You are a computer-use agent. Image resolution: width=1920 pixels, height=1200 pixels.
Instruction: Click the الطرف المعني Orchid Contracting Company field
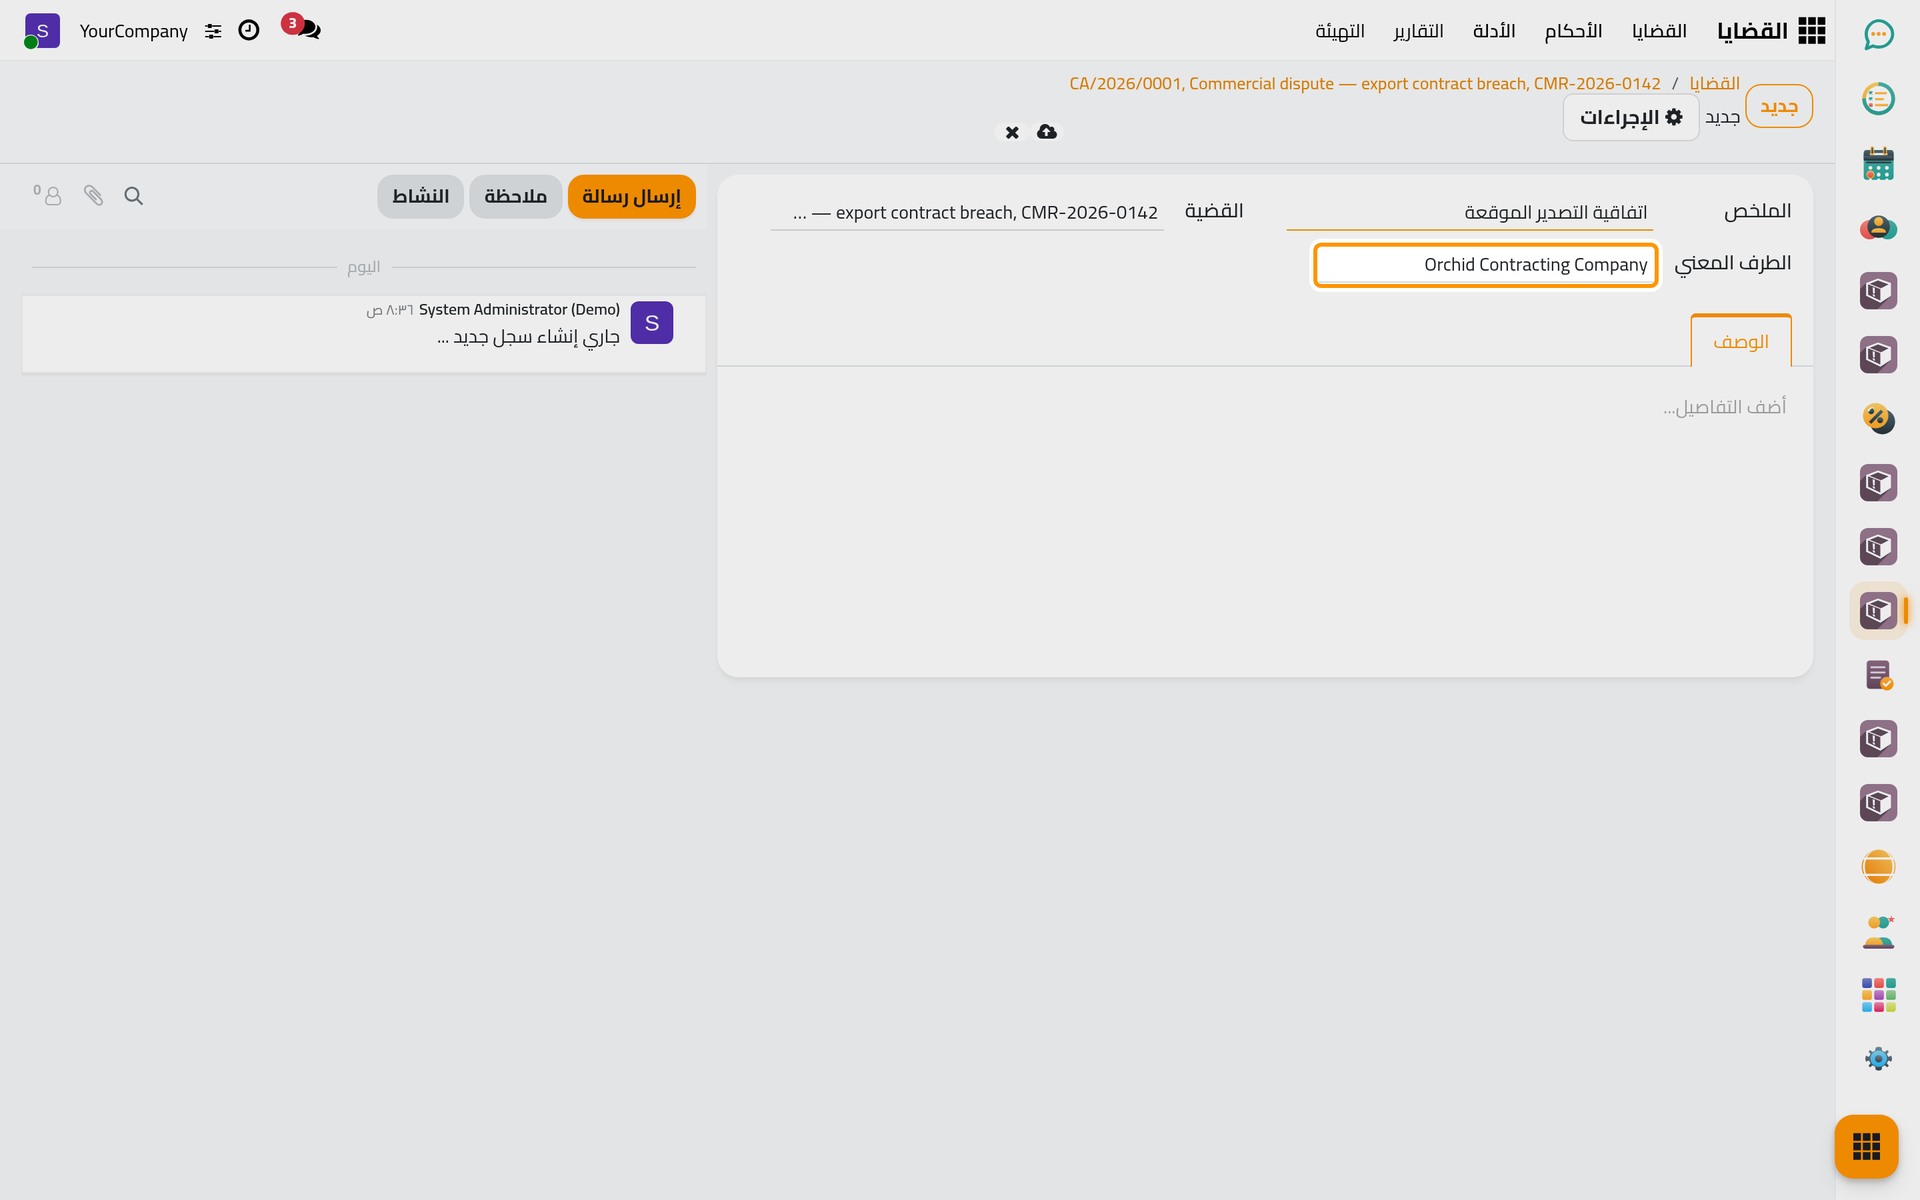pyautogui.click(x=1486, y=265)
